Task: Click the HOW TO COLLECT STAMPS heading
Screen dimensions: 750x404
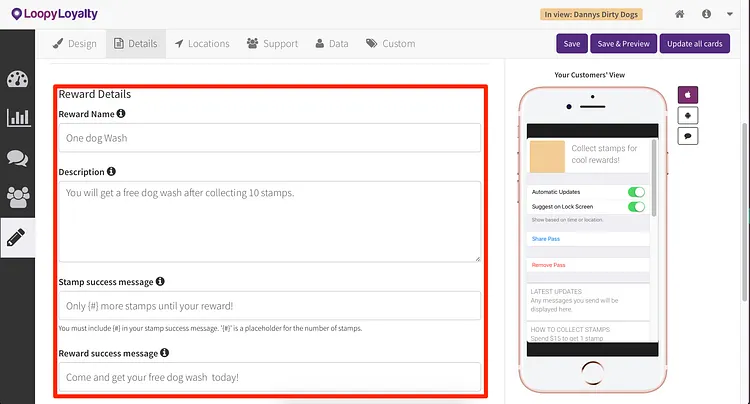Action: [x=570, y=329]
